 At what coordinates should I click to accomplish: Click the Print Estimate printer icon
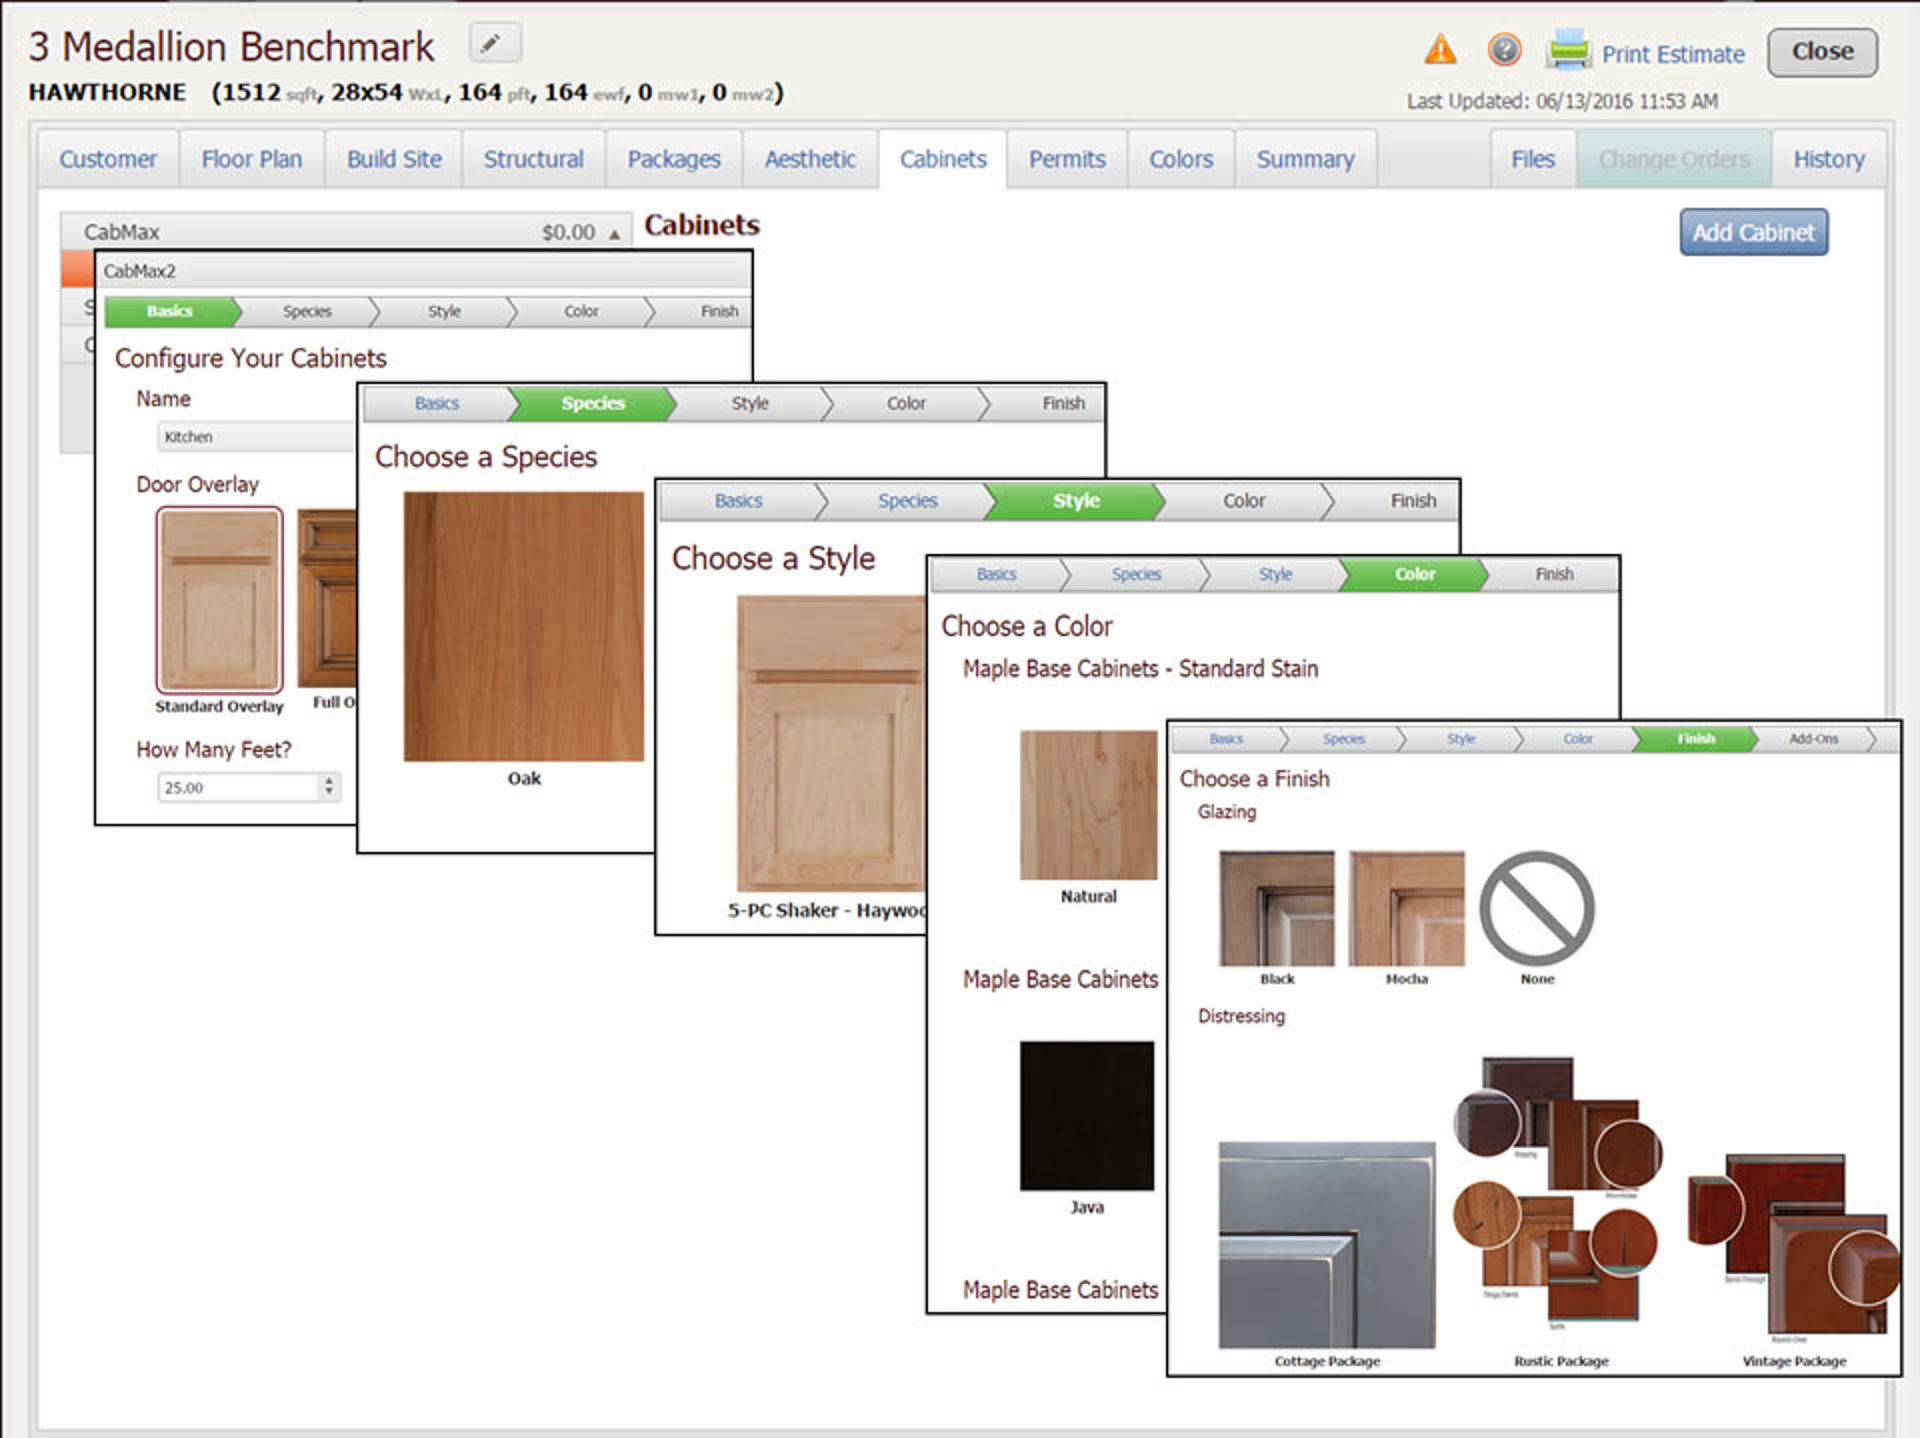1568,48
